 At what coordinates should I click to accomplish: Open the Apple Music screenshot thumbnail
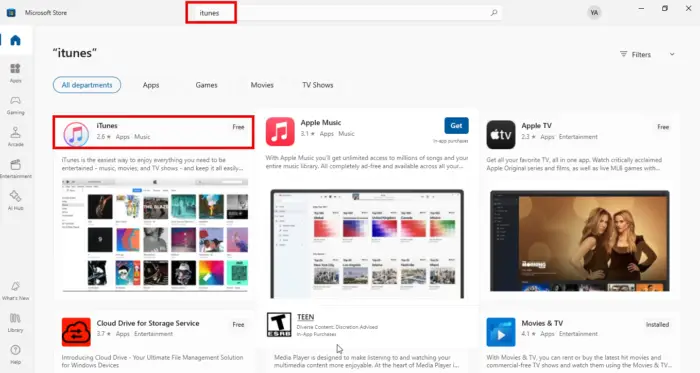pyautogui.click(x=367, y=244)
